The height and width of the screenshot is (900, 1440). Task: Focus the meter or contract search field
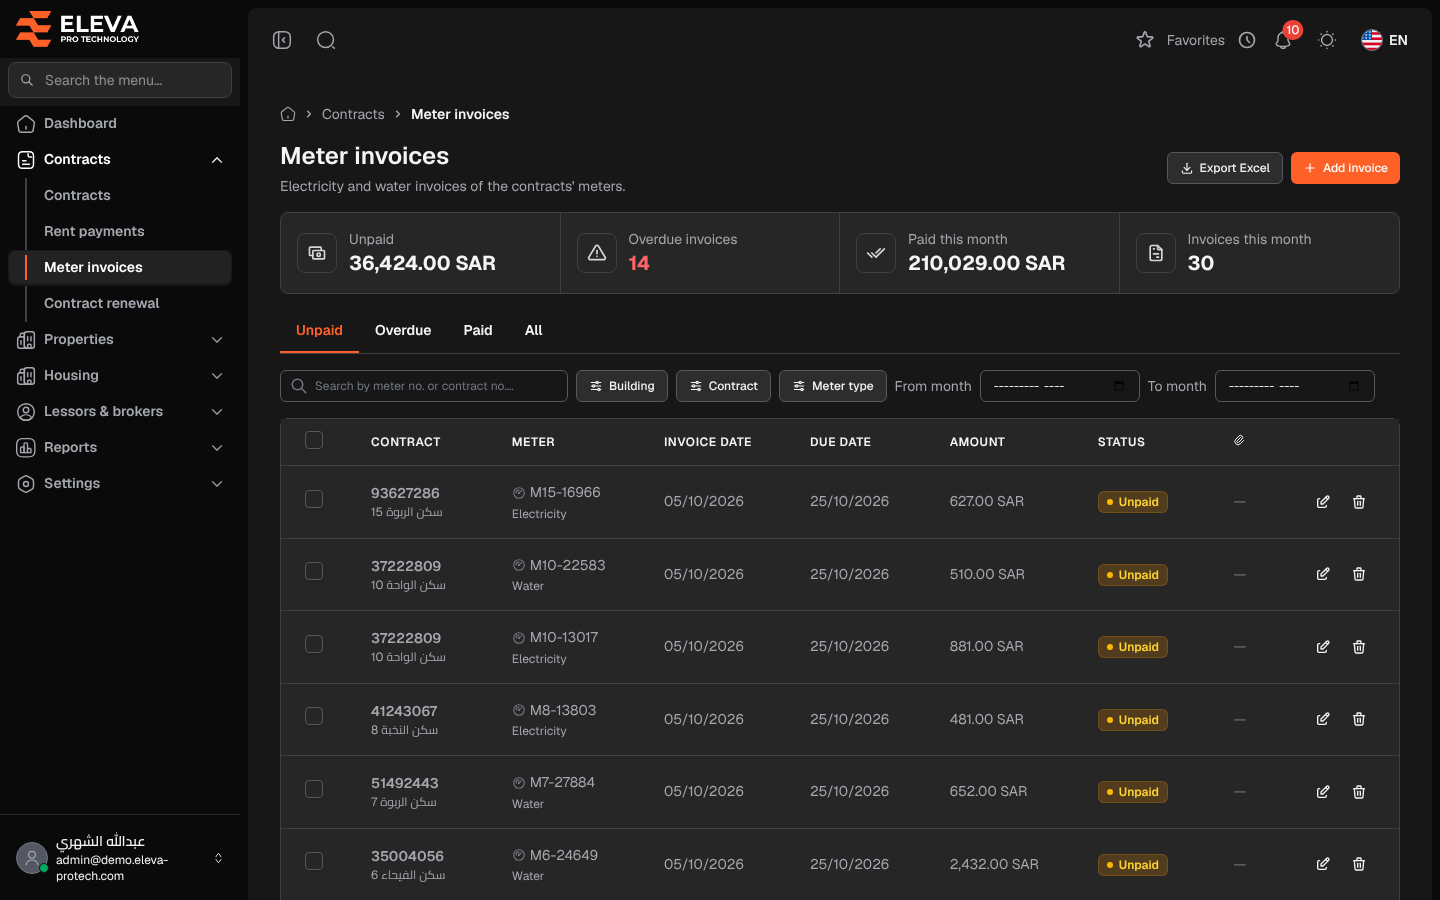(x=424, y=386)
